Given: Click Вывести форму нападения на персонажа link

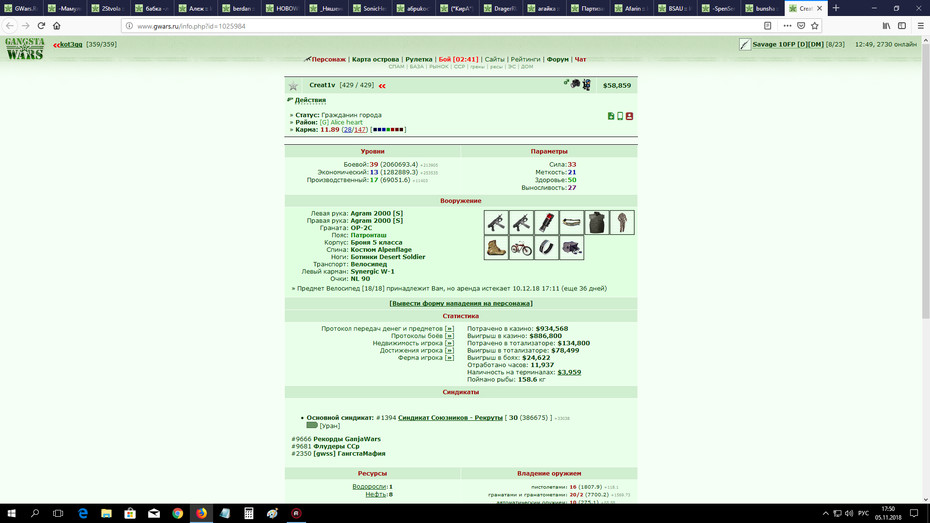Looking at the screenshot, I should point(461,304).
